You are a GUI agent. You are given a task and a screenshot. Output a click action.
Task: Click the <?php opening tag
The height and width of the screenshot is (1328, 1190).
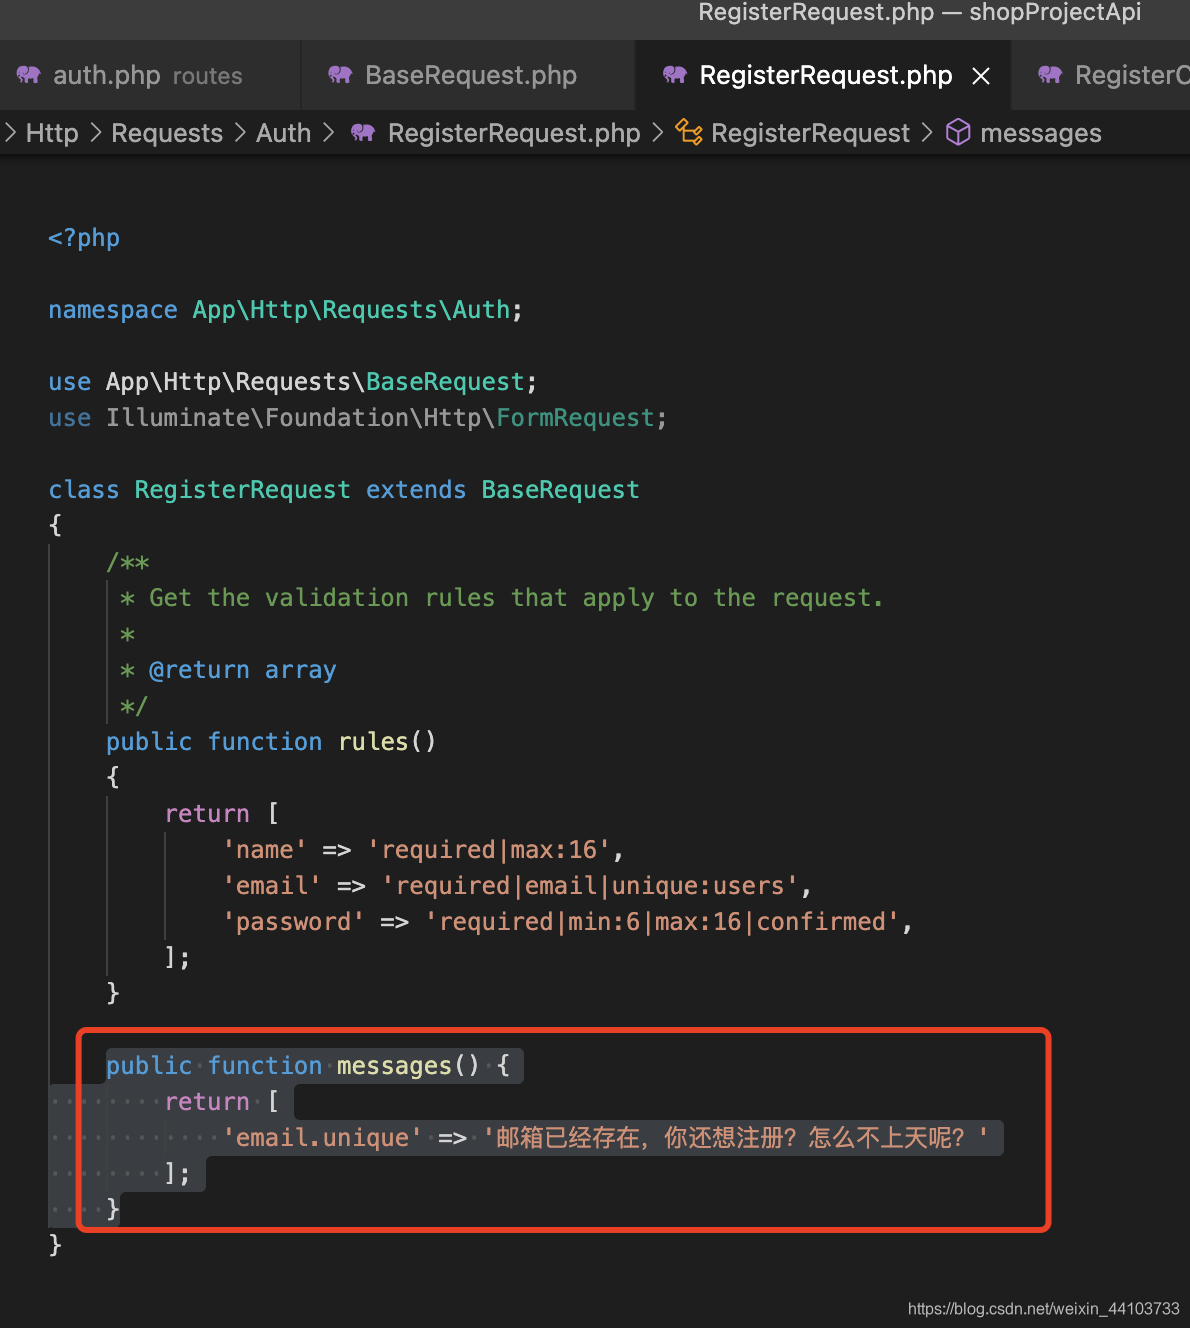tap(84, 238)
